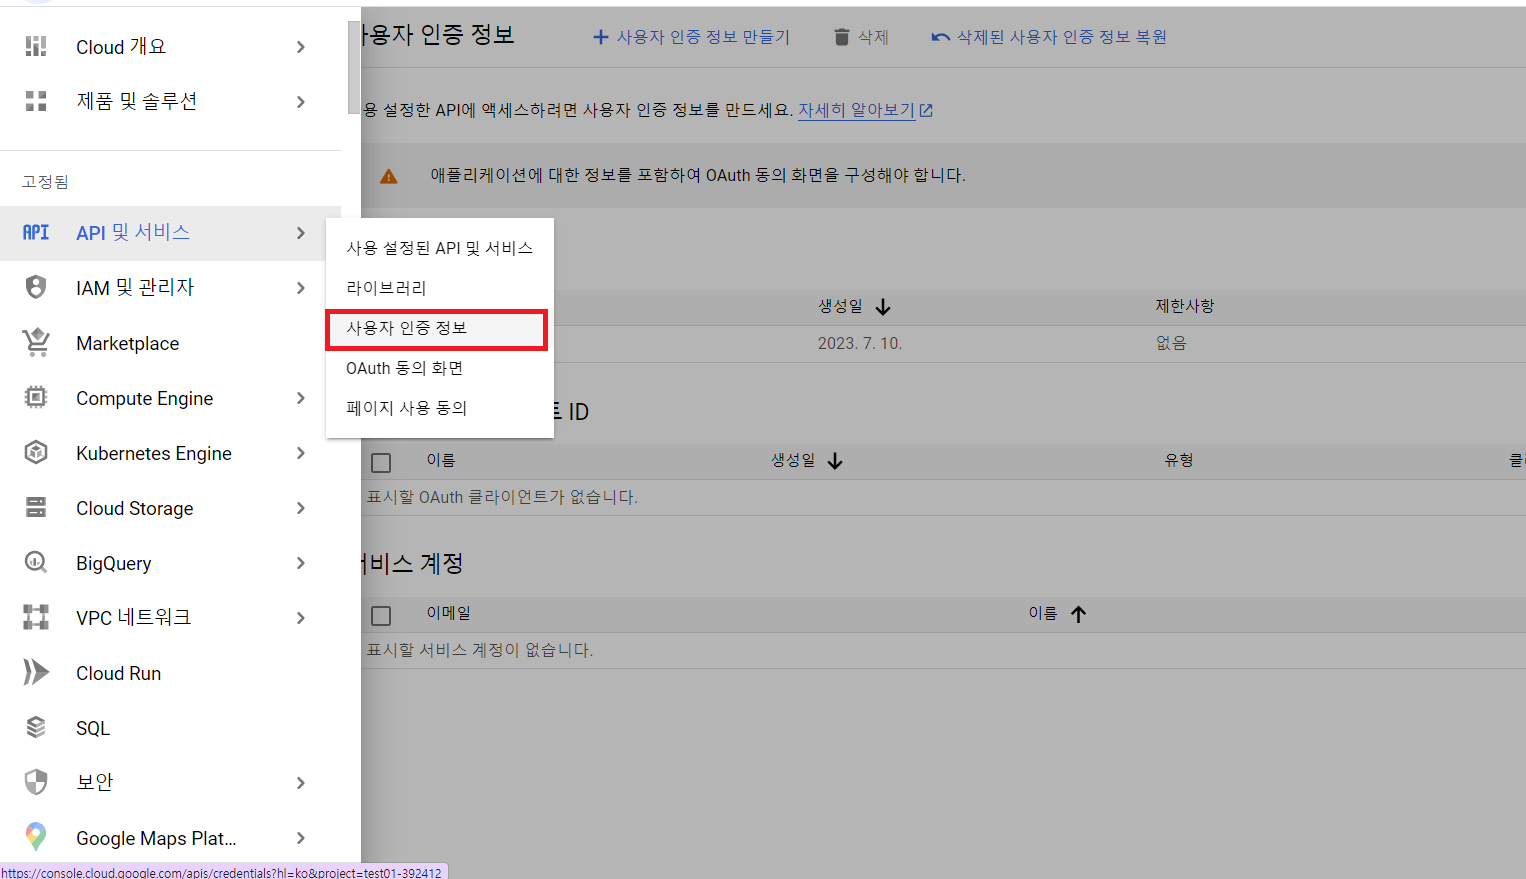1526x879 pixels.
Task: Expand the Cloud Storage chevron
Action: (x=301, y=508)
